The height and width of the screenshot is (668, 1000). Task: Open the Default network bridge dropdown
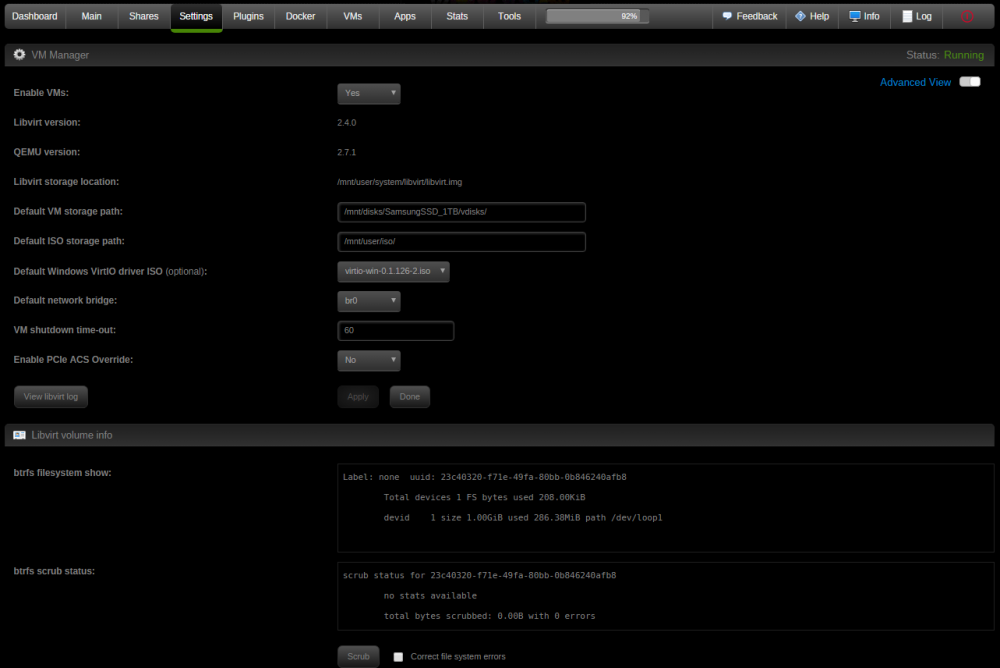(369, 301)
